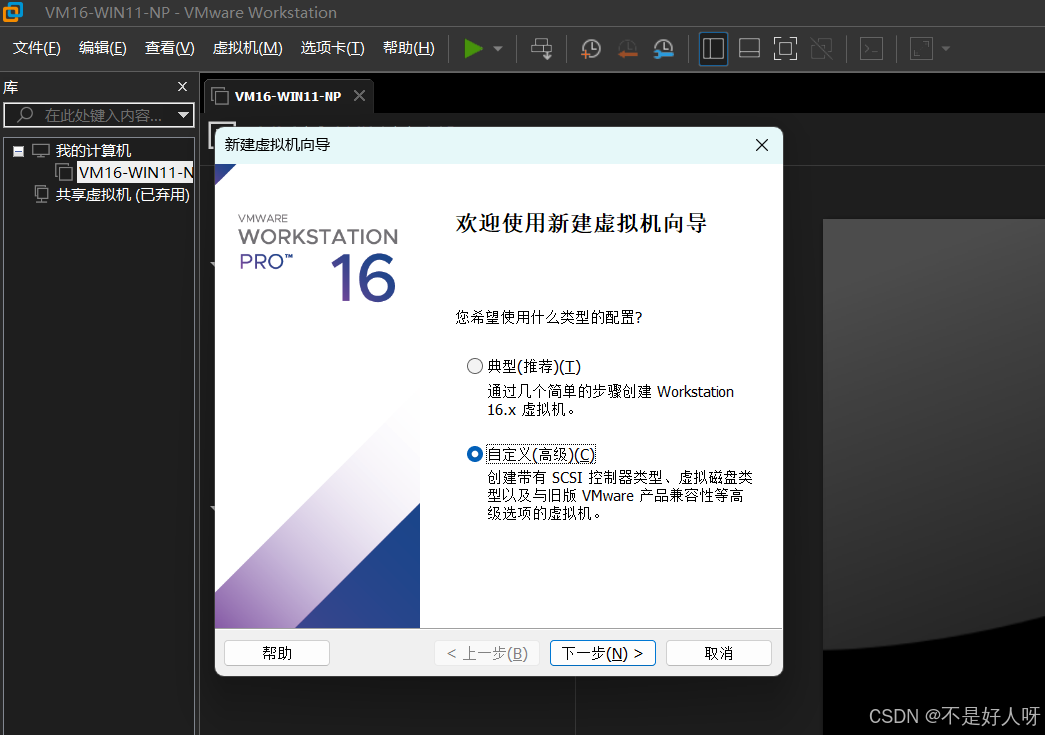Click the monitor icon beside 我的计算机
Screen dimensions: 1045x735
(41, 151)
